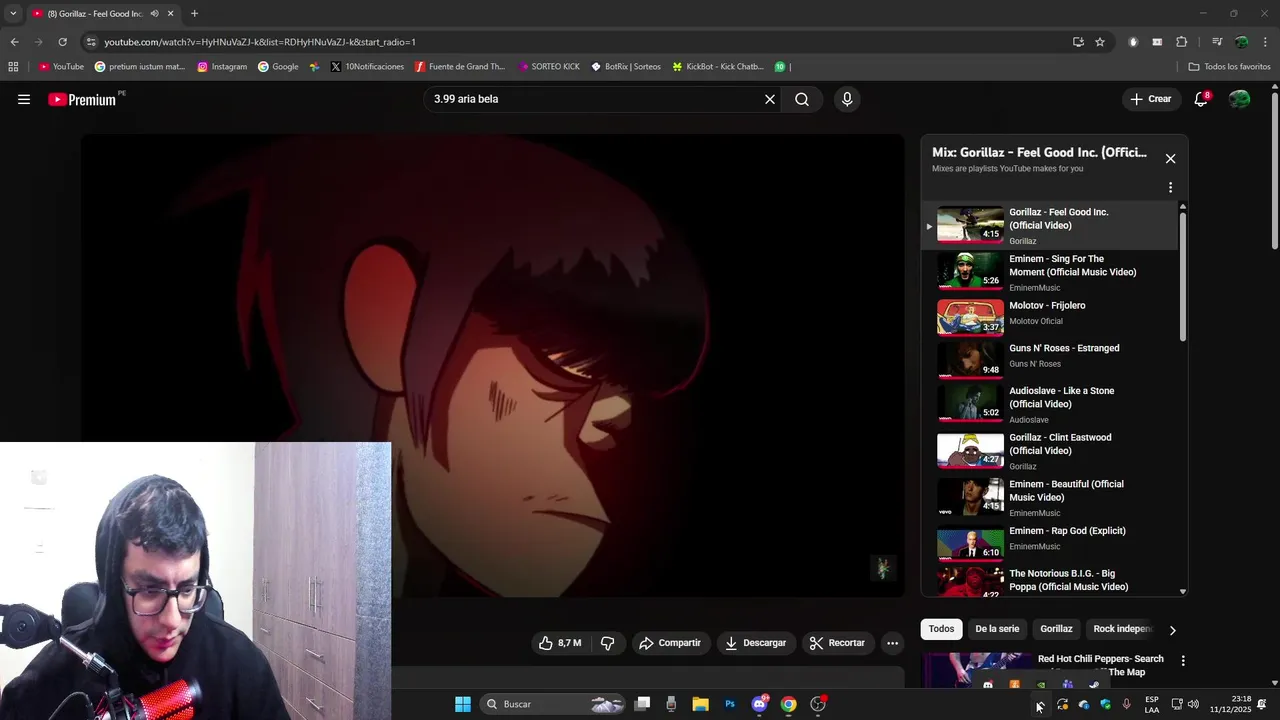The image size is (1280, 720).
Task: Go back in Chrome
Action: click(14, 42)
